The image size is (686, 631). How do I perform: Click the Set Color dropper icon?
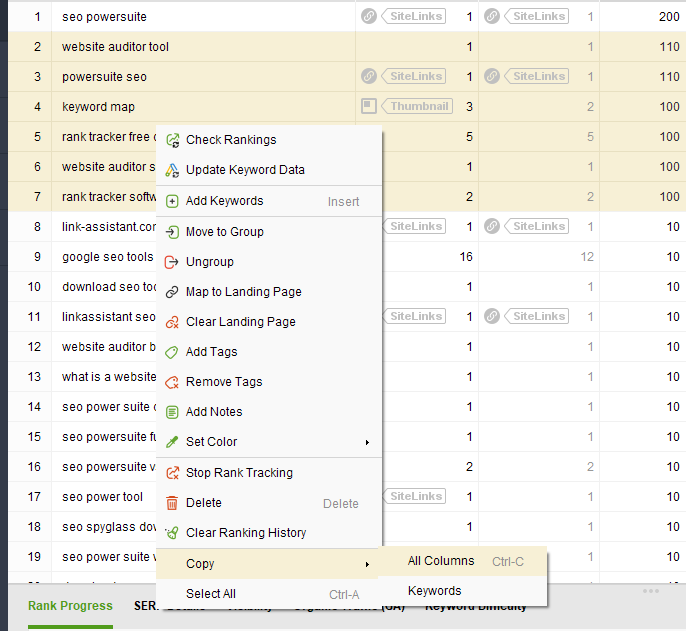(172, 442)
